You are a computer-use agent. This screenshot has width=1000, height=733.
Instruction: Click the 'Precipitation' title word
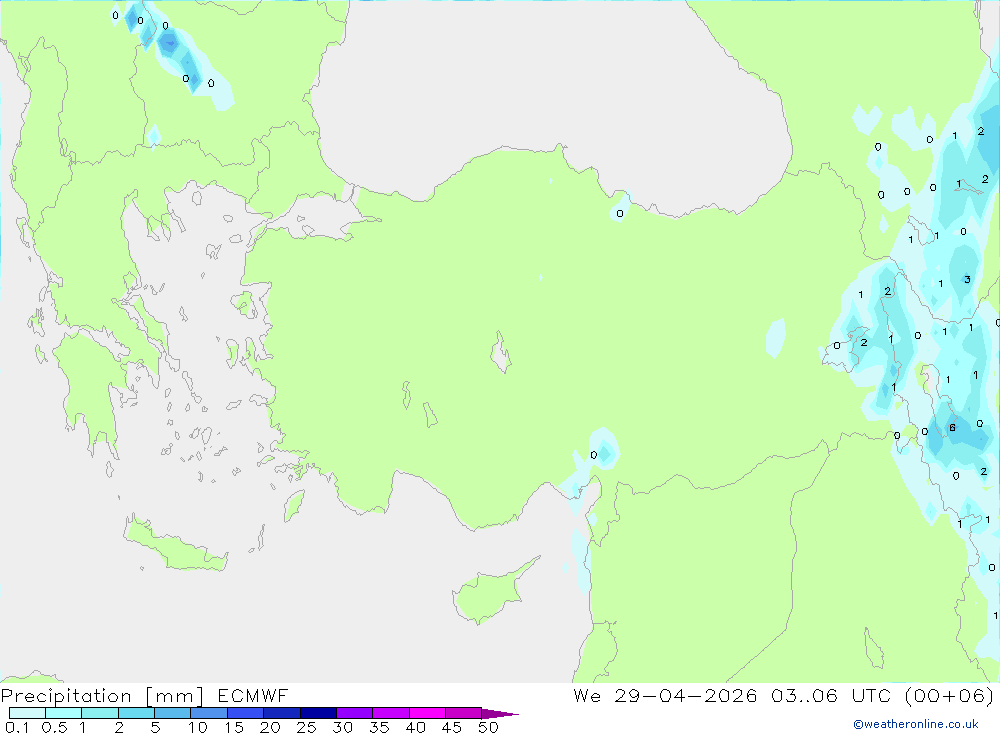click(66, 696)
